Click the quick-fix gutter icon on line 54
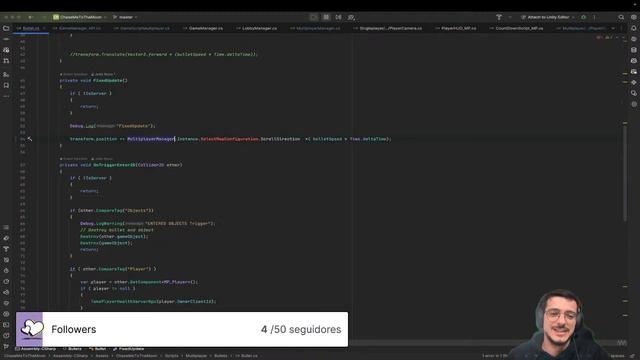The image size is (640, 360). [30, 139]
